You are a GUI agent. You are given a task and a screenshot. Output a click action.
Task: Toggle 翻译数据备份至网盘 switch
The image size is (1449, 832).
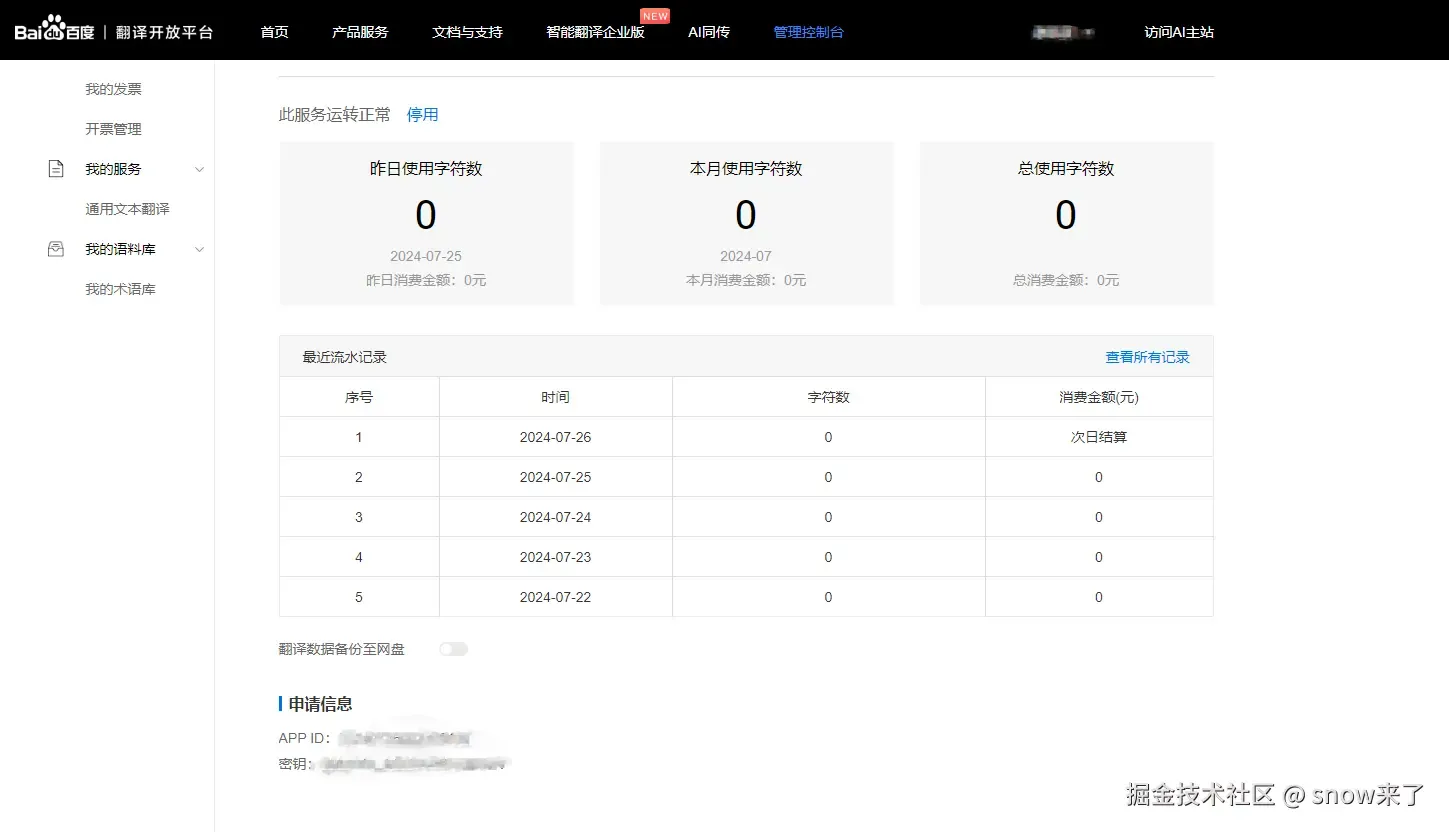[x=453, y=649]
